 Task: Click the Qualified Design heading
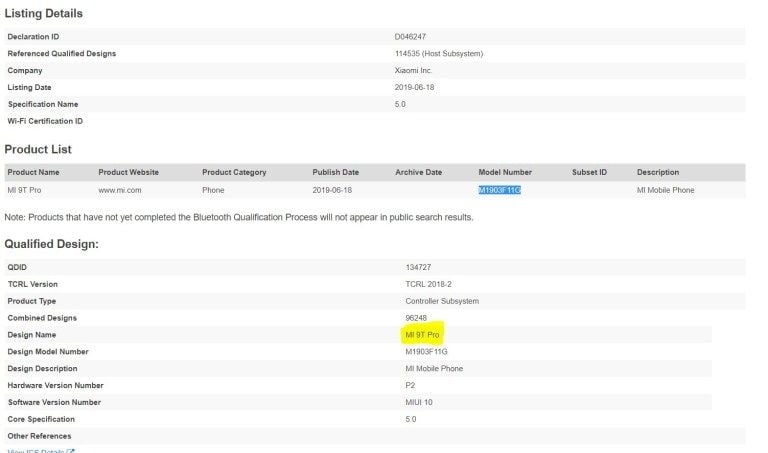coord(51,244)
